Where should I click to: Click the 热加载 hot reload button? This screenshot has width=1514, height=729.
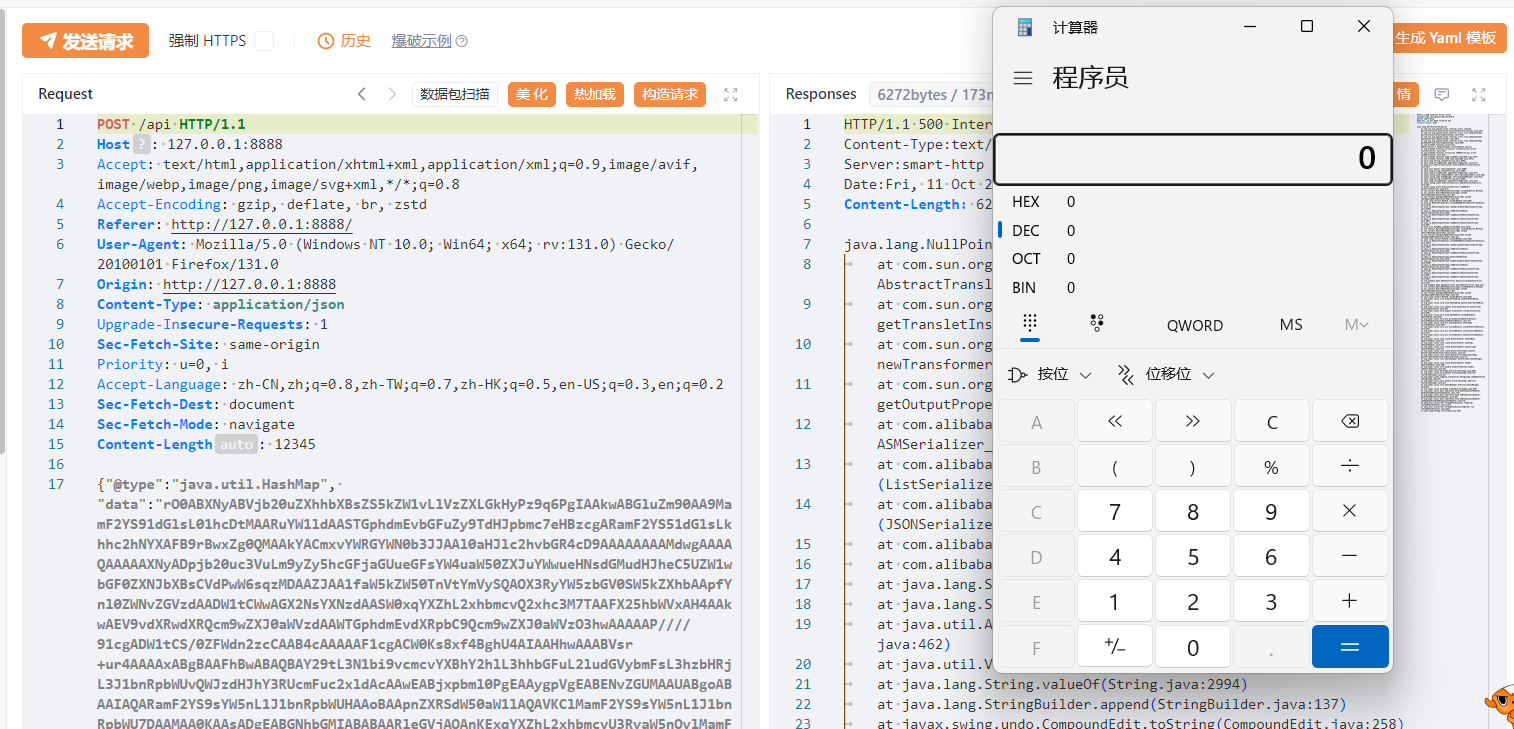pyautogui.click(x=595, y=94)
